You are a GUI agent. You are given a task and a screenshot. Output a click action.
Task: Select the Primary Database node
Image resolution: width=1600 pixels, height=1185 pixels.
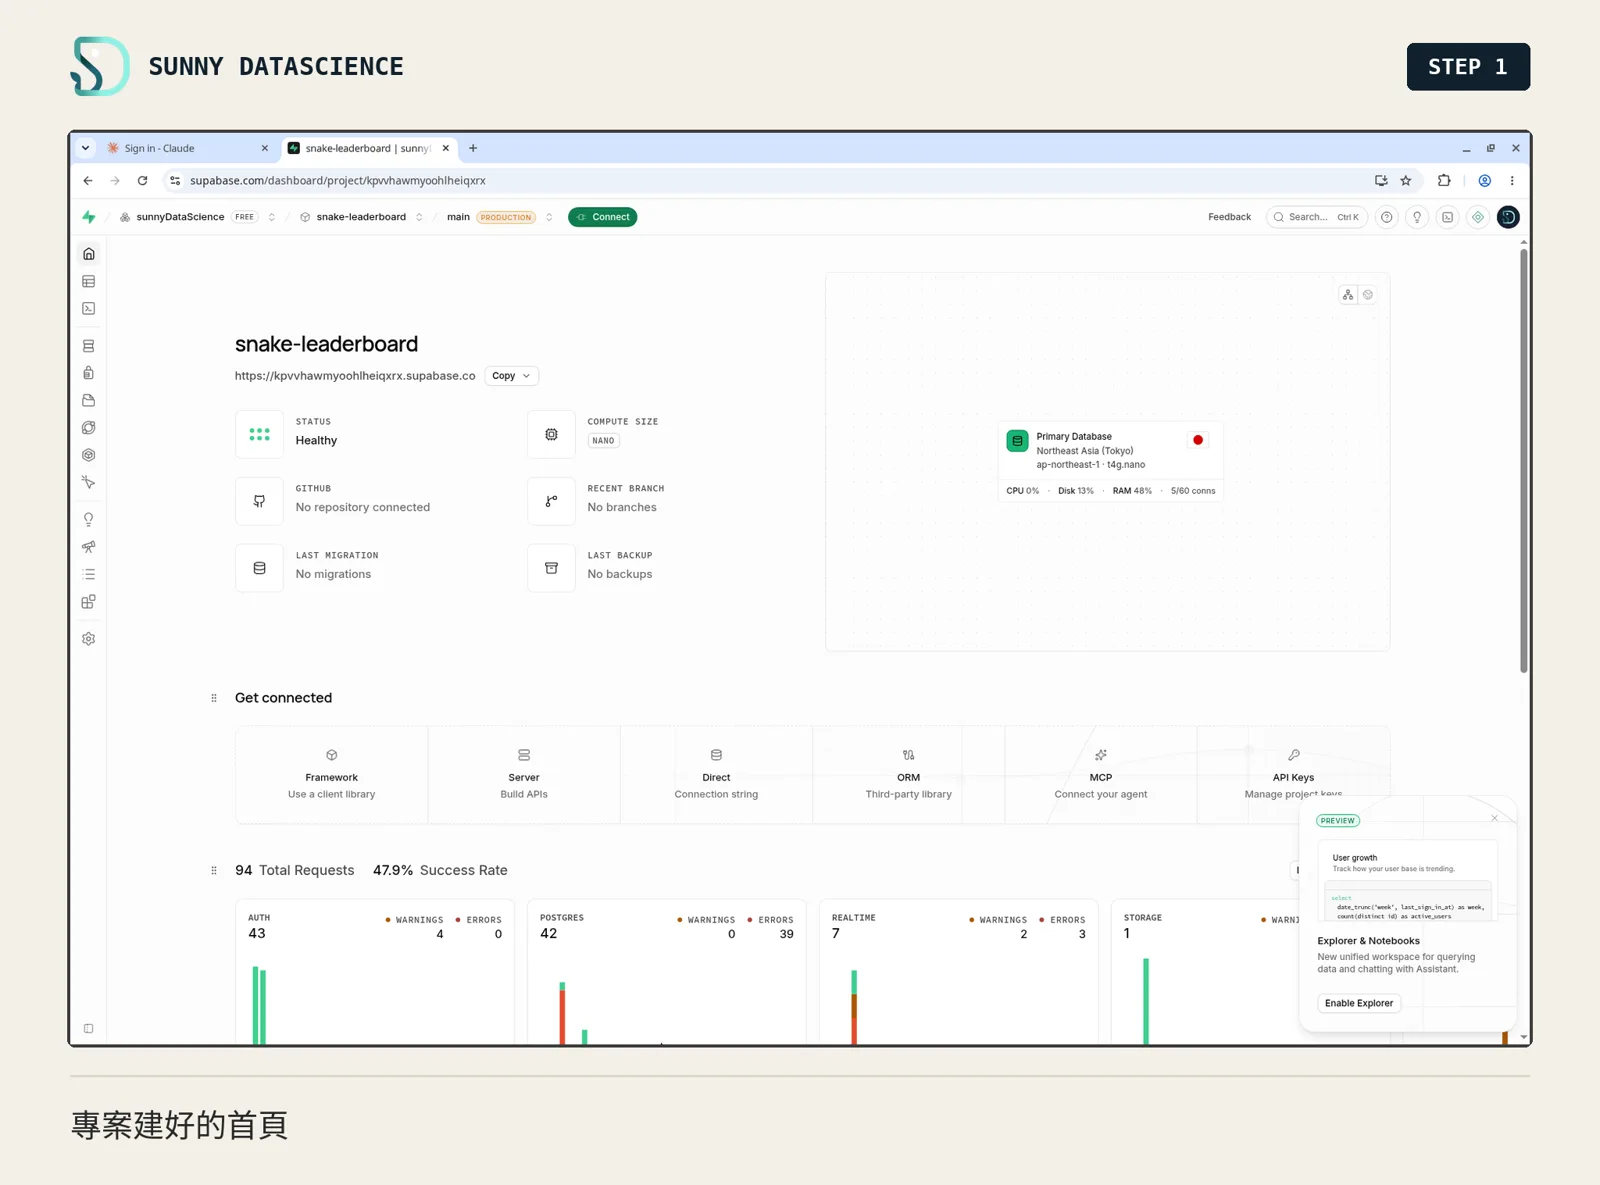point(1110,462)
